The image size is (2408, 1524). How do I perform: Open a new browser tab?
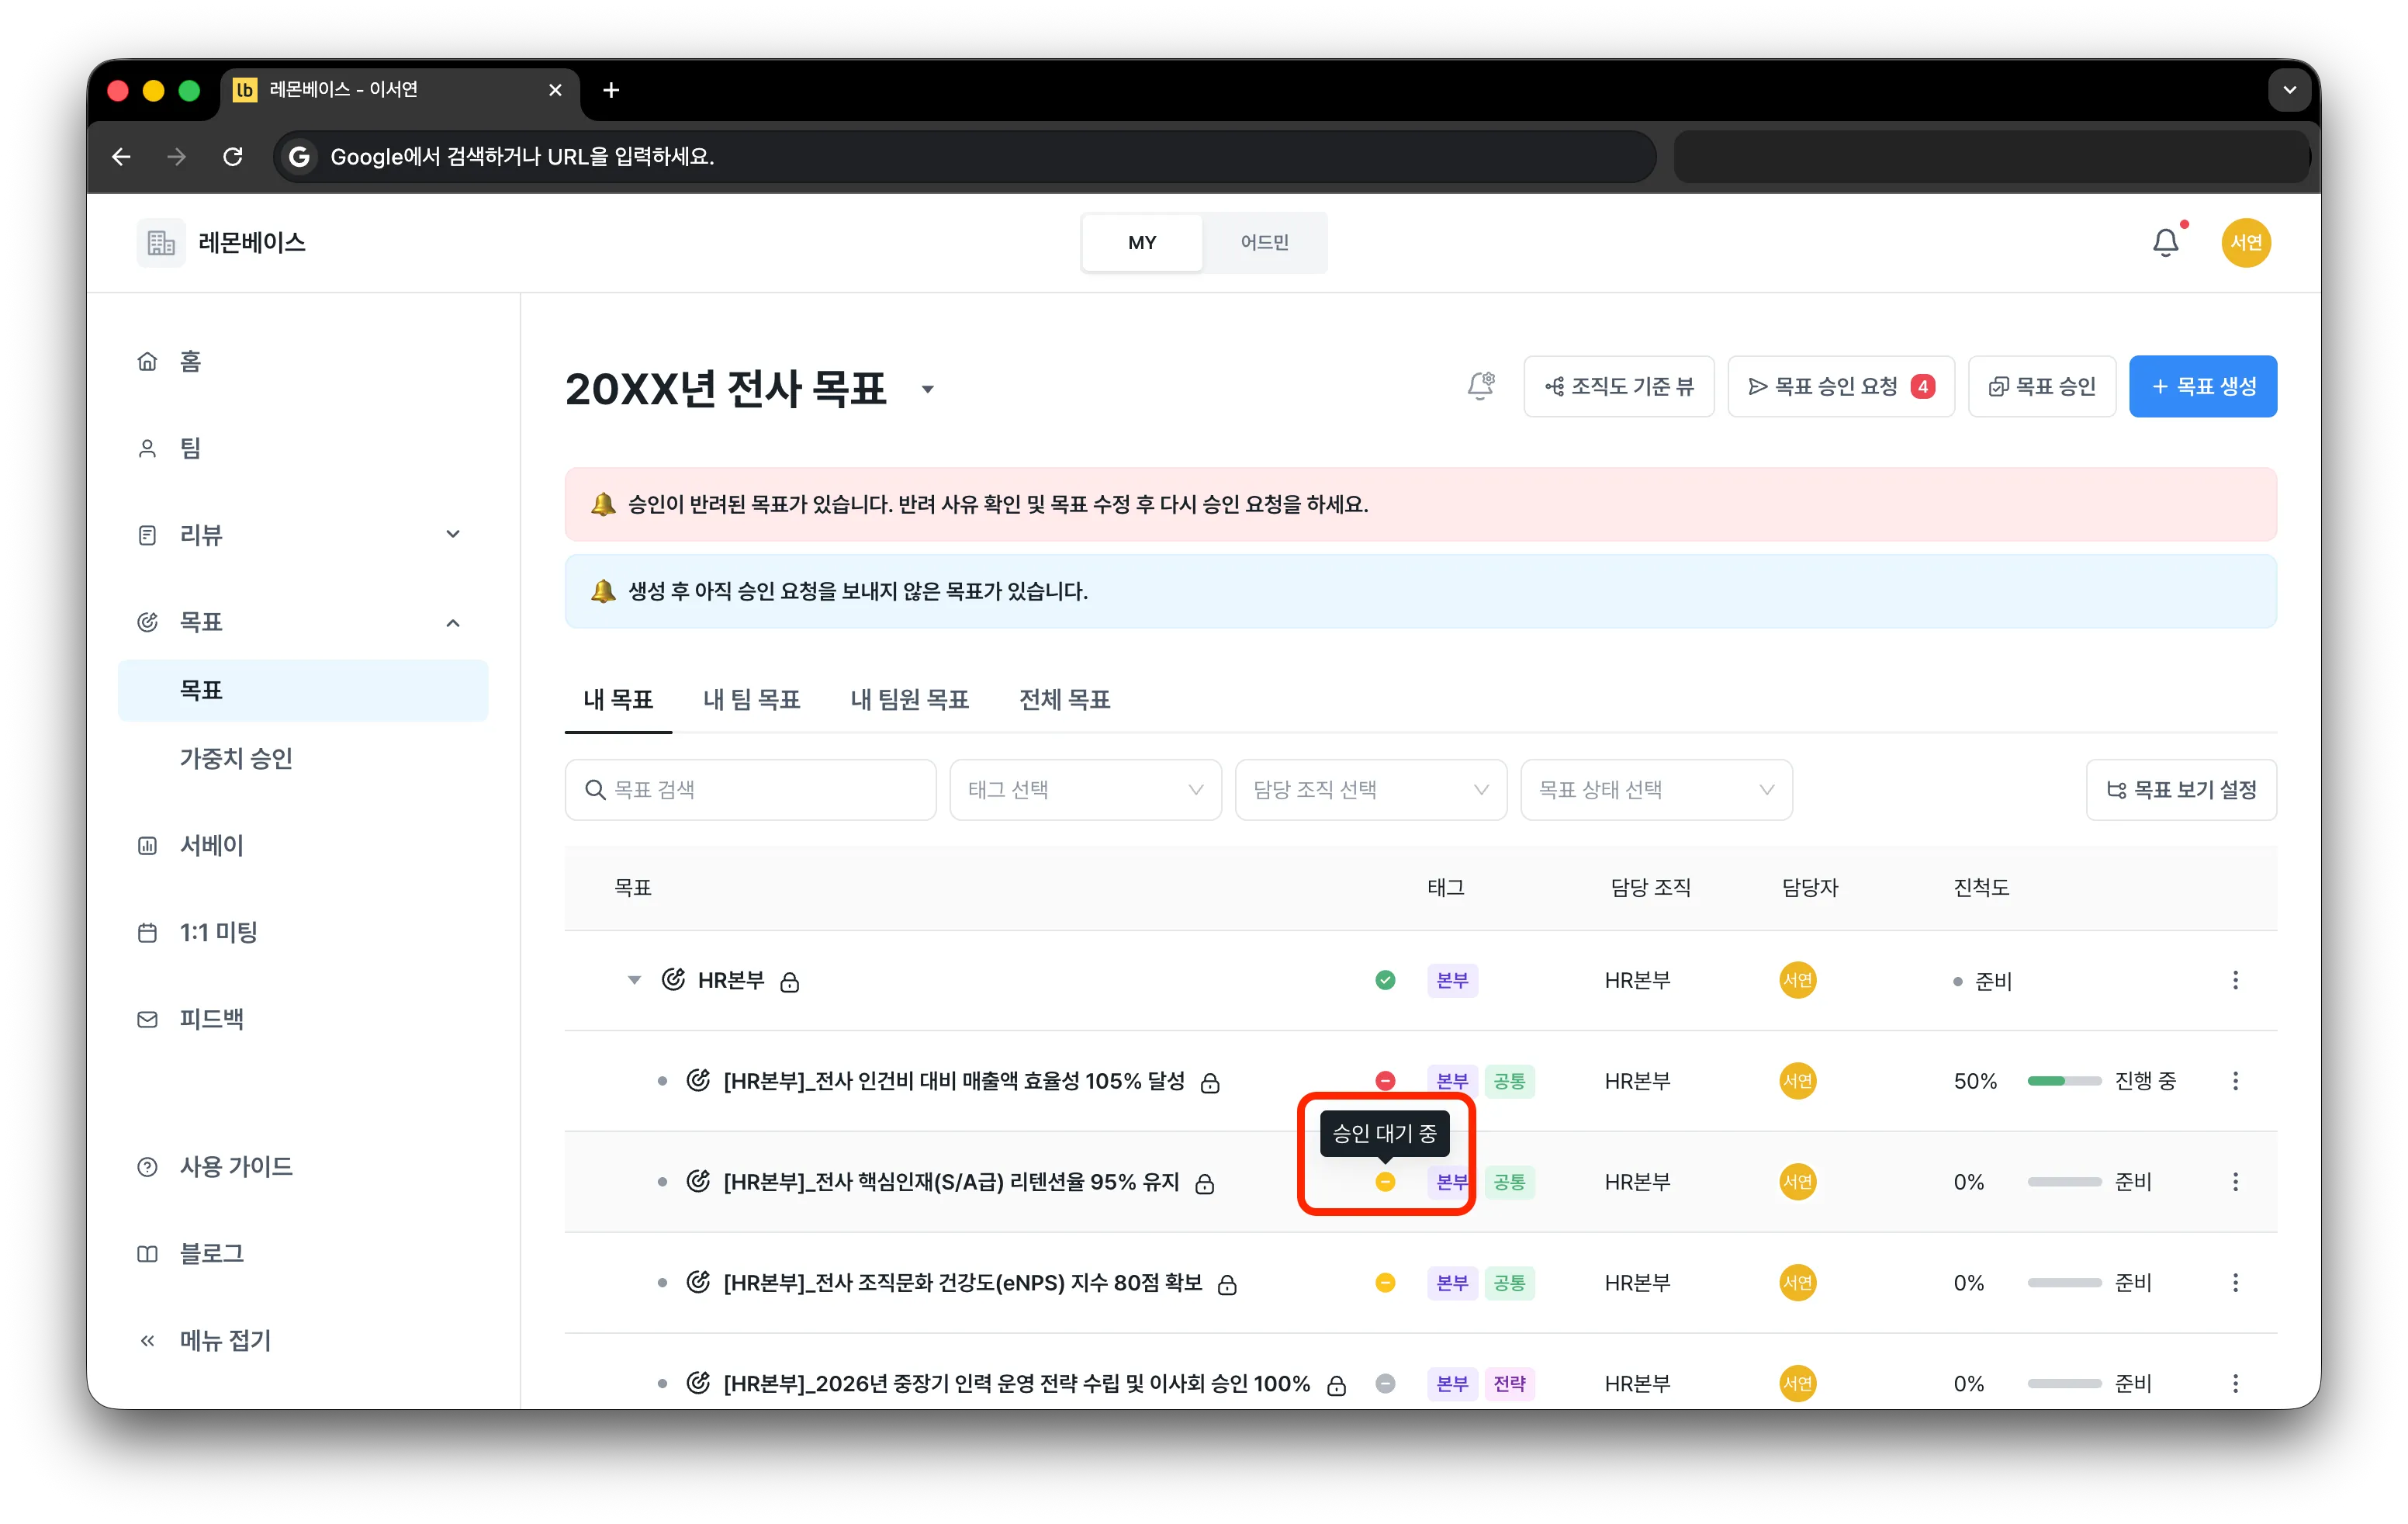[x=611, y=90]
